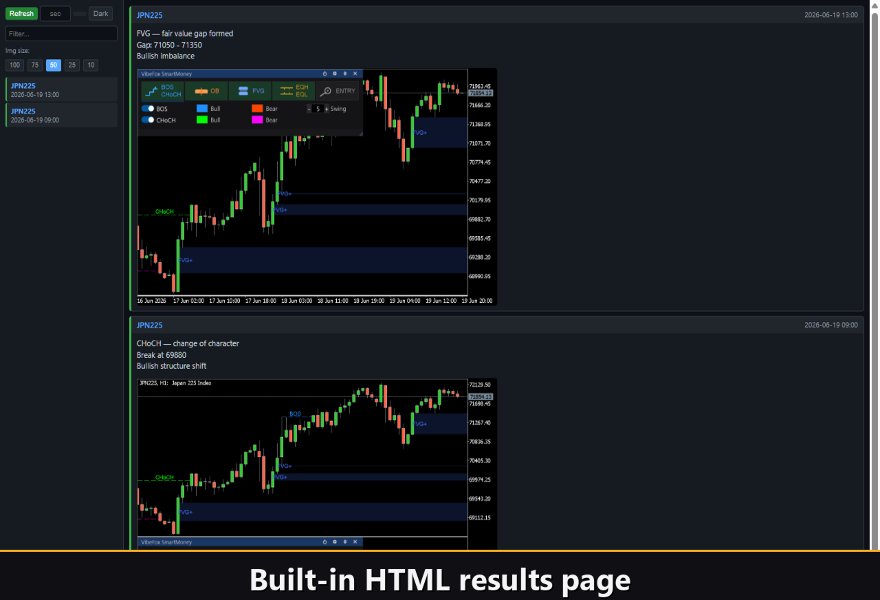Viewport: 880px width, 600px height.
Task: Select the JPN225 09:00 sidebar entry
Action: pos(62,115)
